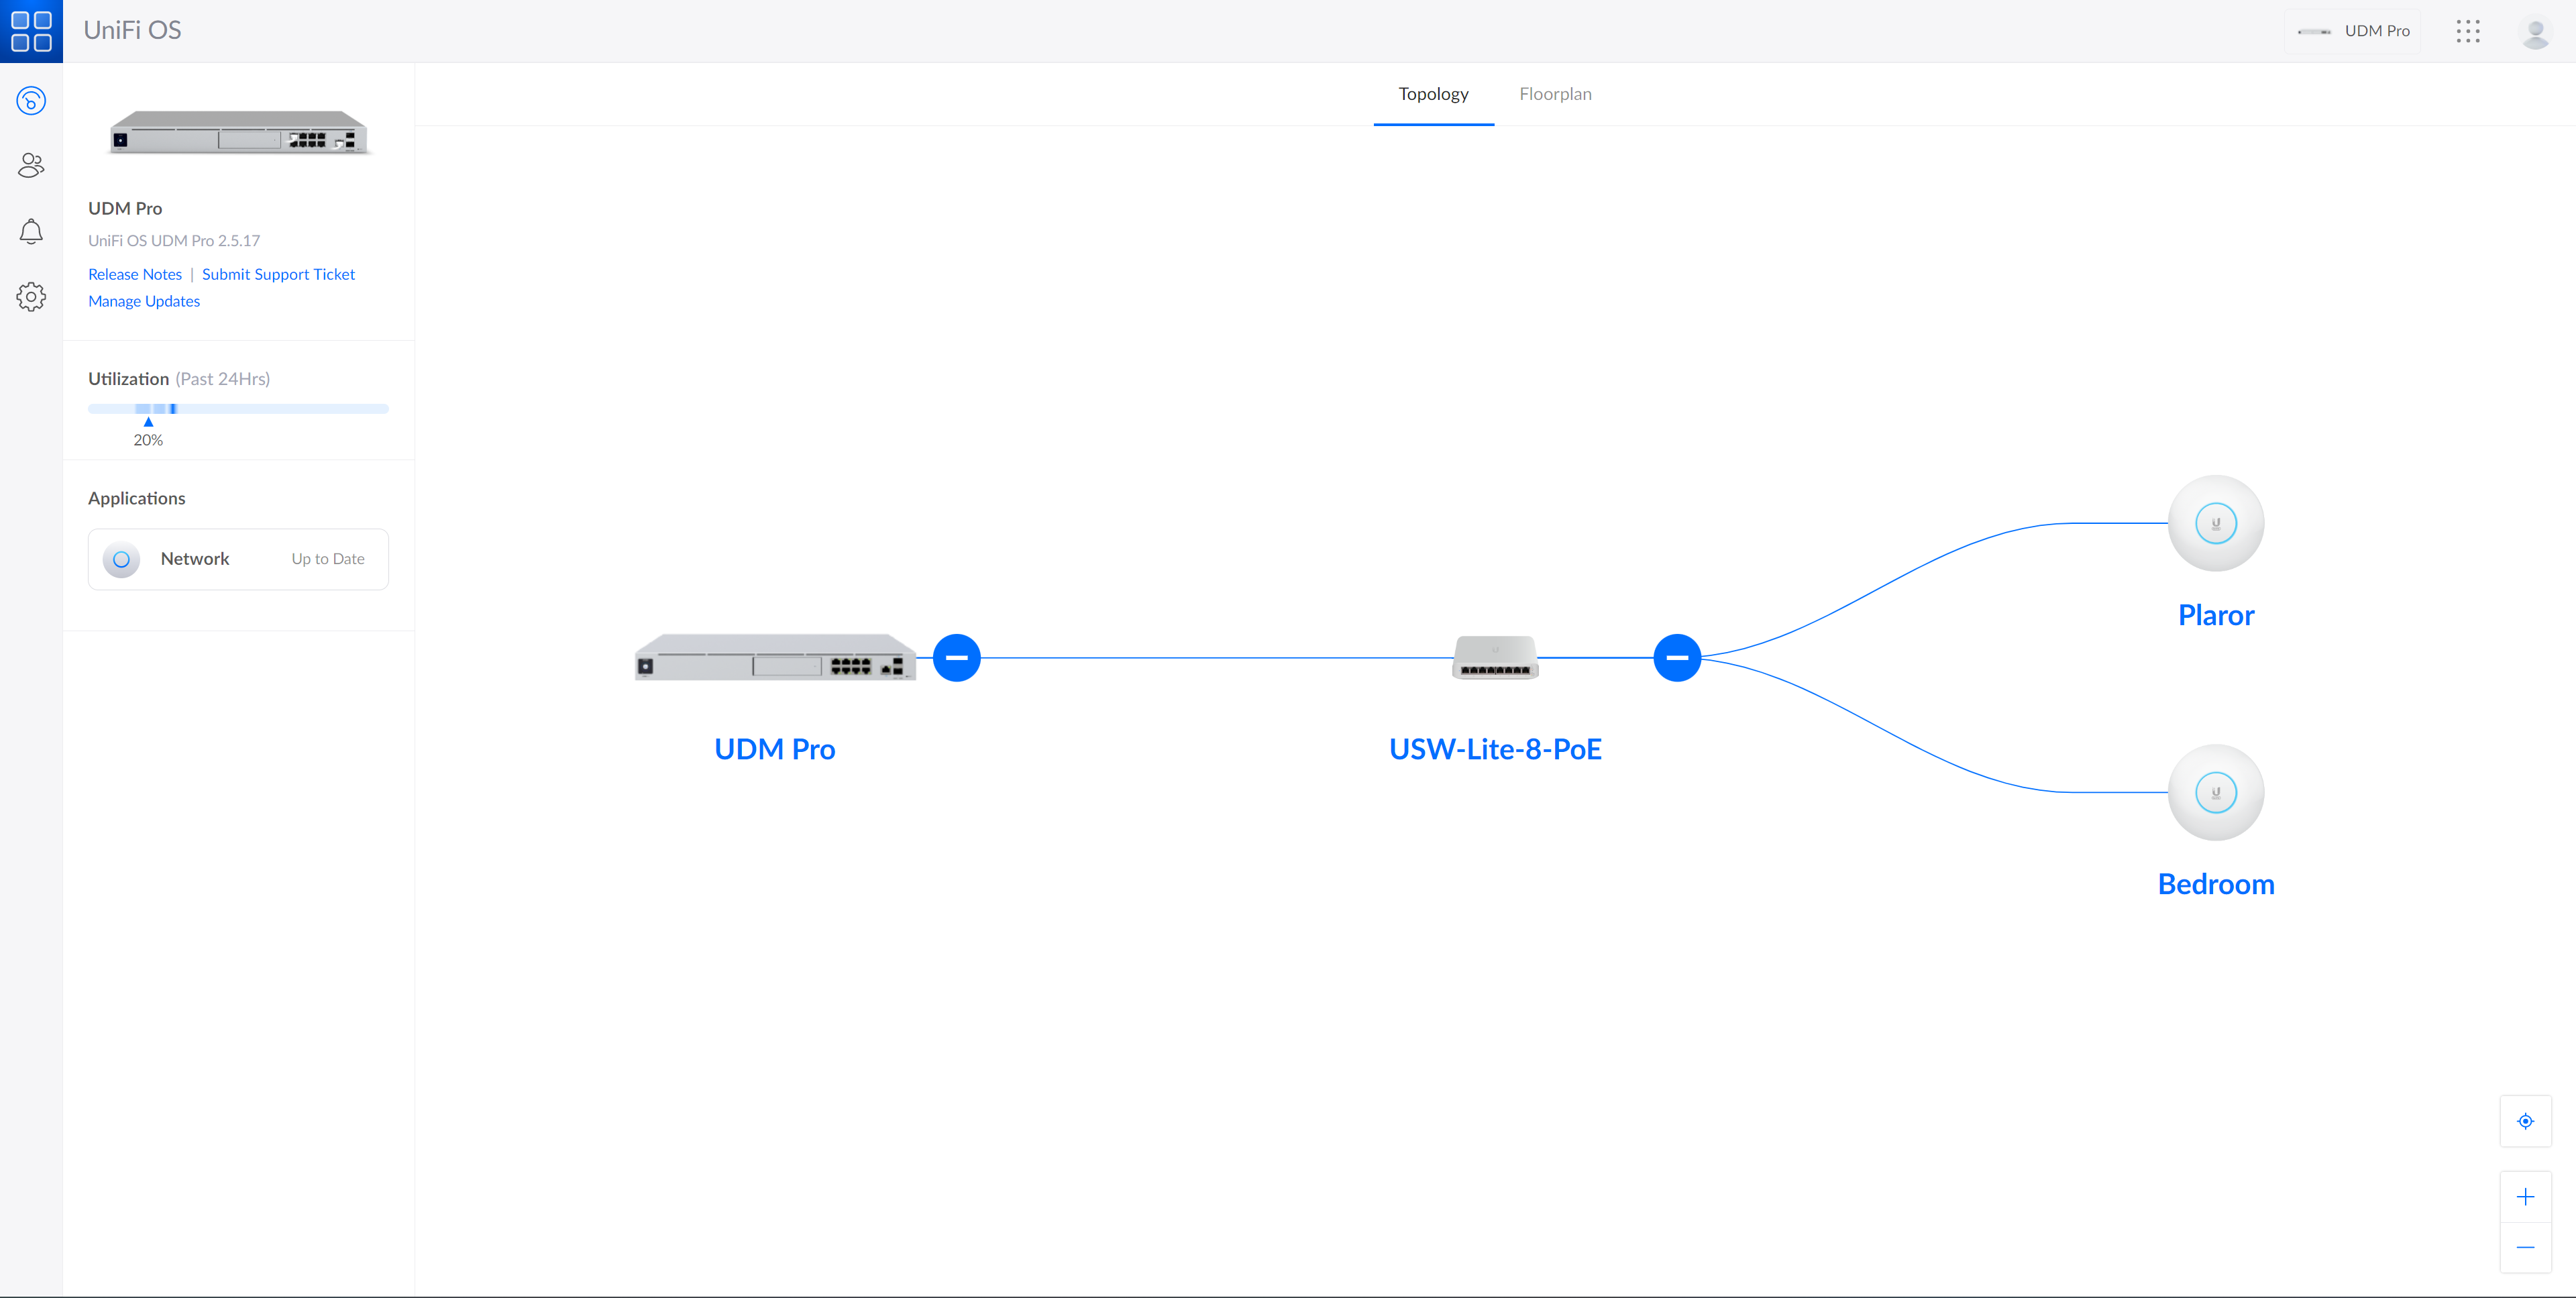The width and height of the screenshot is (2576, 1298).
Task: Zoom in the topology with plus button
Action: (x=2526, y=1197)
